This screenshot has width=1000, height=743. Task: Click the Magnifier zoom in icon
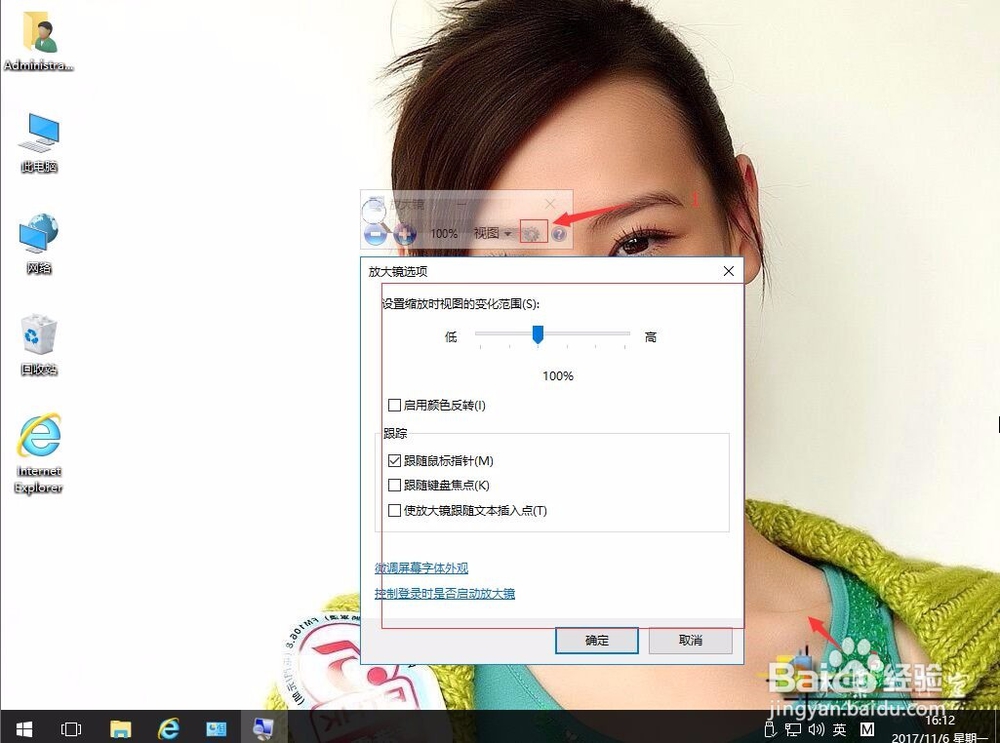pyautogui.click(x=405, y=235)
